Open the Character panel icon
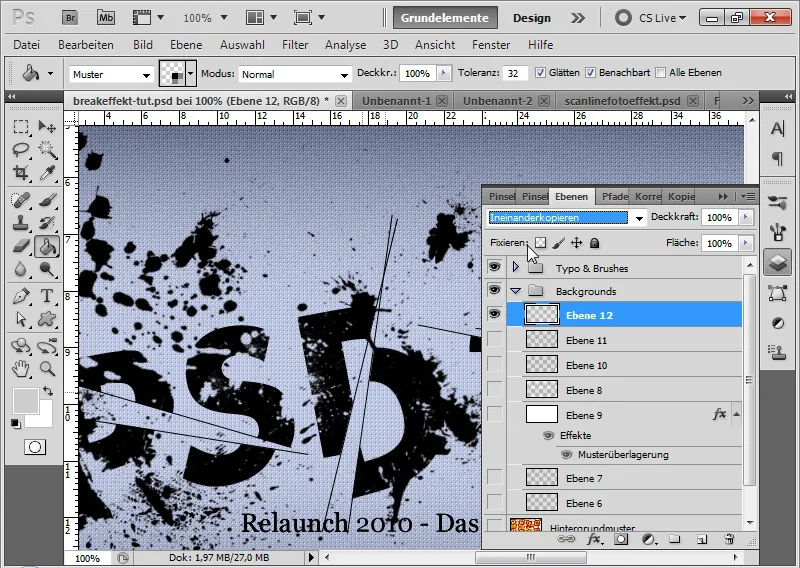Screen dimensions: 800x568 [777, 129]
